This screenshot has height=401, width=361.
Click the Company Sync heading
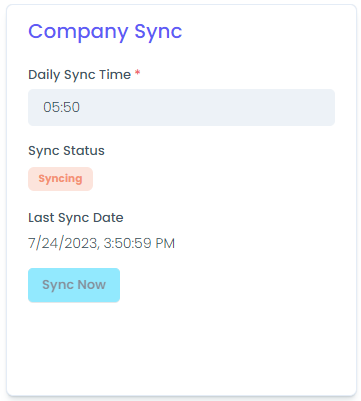(x=105, y=32)
